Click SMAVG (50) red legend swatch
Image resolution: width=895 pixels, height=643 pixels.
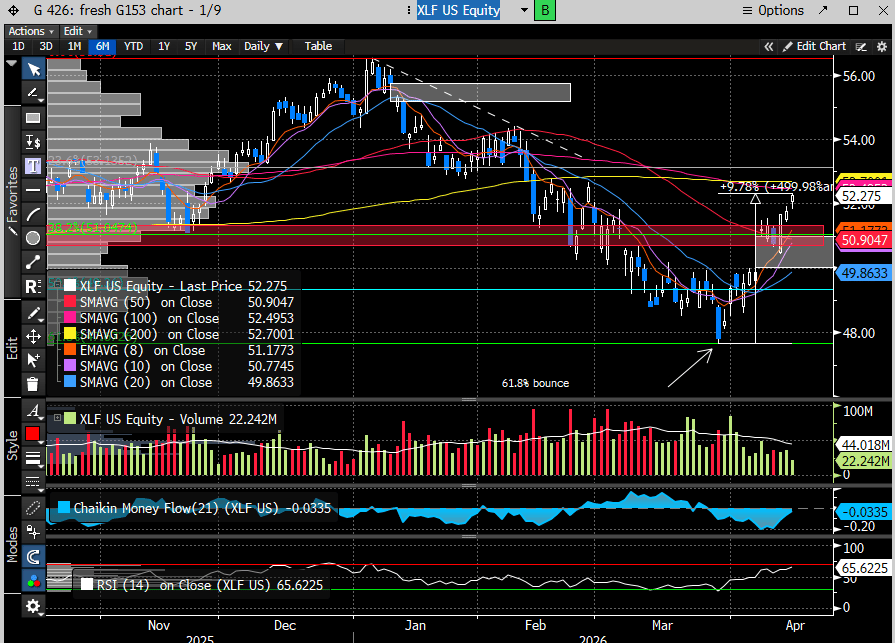coord(70,302)
